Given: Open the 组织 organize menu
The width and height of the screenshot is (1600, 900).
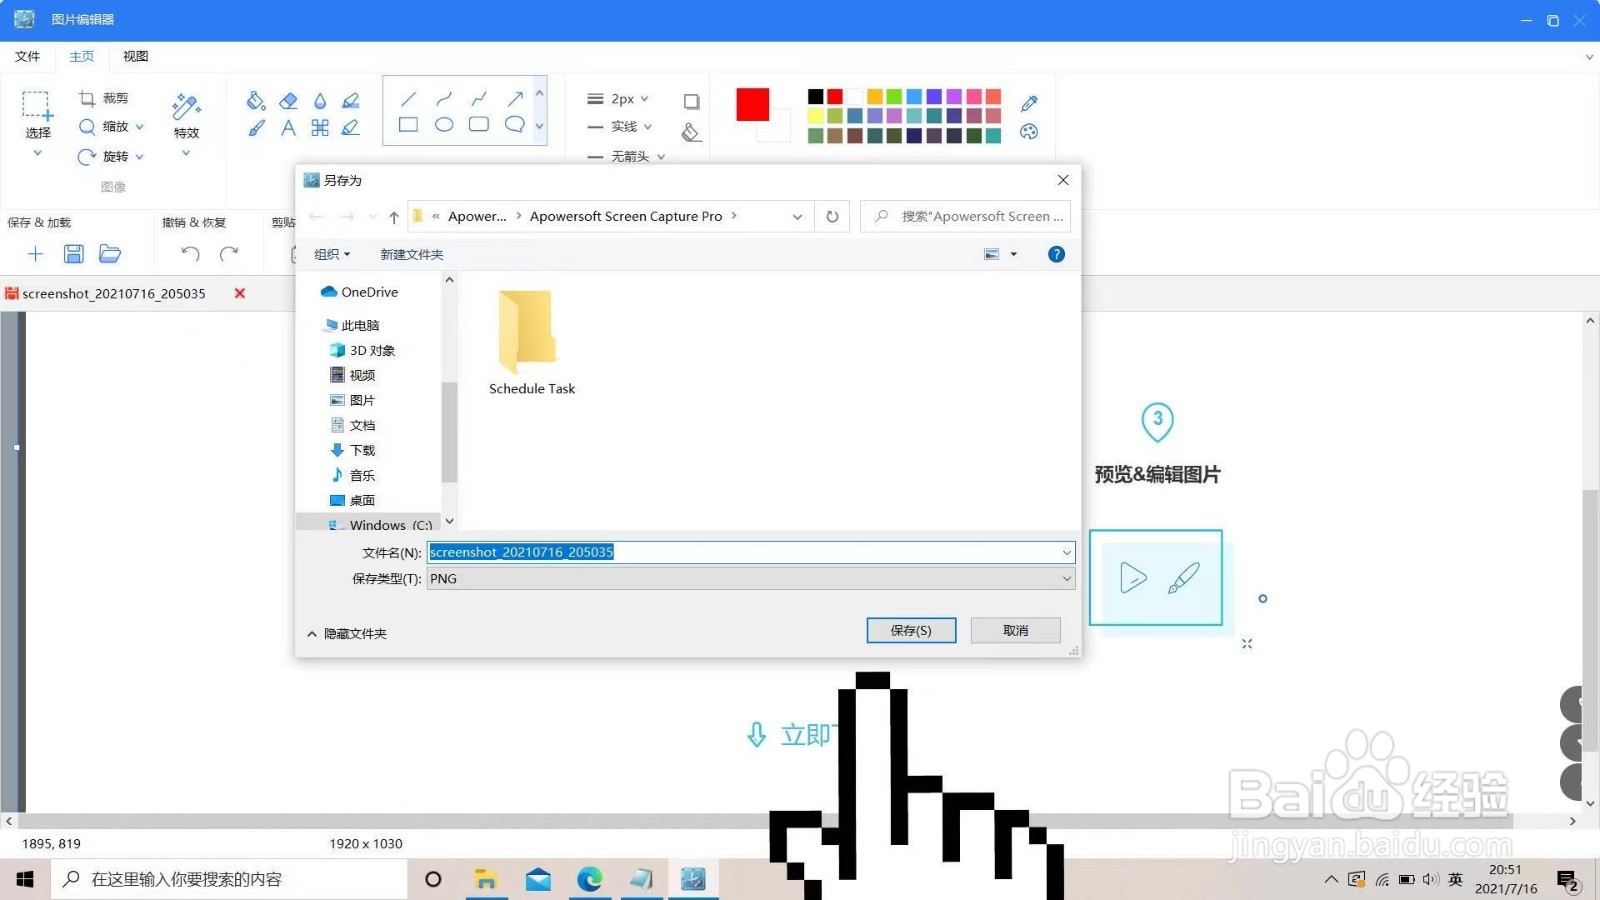Looking at the screenshot, I should 332,254.
